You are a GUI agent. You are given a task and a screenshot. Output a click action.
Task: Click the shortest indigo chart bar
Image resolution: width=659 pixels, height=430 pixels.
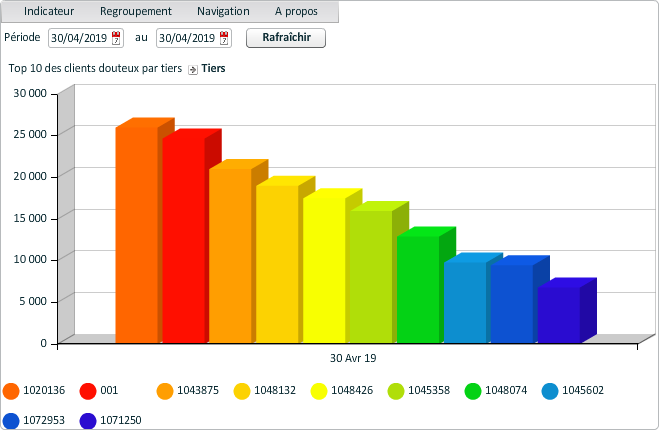click(x=559, y=315)
